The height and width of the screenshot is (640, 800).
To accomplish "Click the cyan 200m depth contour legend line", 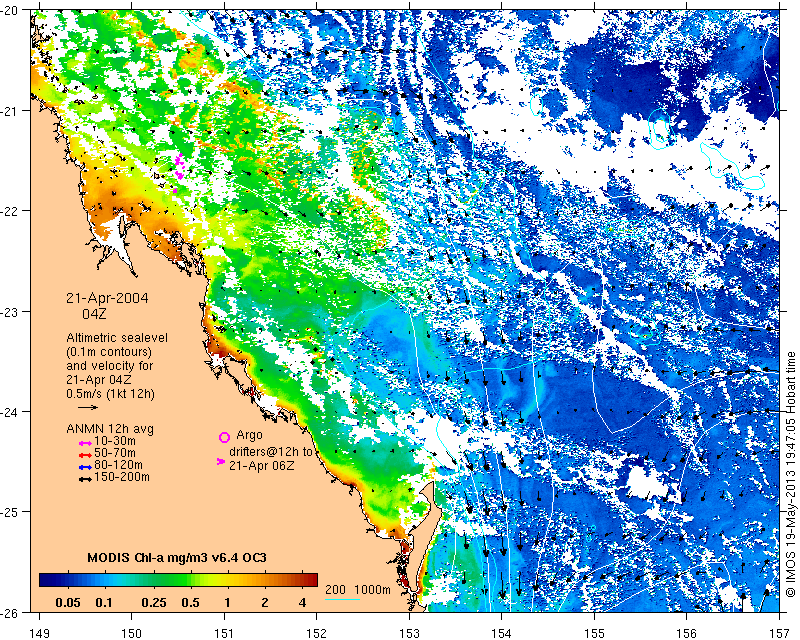I will click(342, 599).
